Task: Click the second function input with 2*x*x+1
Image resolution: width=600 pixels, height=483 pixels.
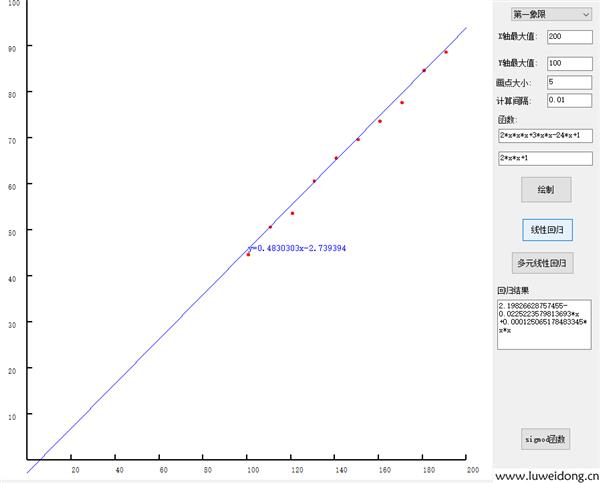Action: (545, 158)
